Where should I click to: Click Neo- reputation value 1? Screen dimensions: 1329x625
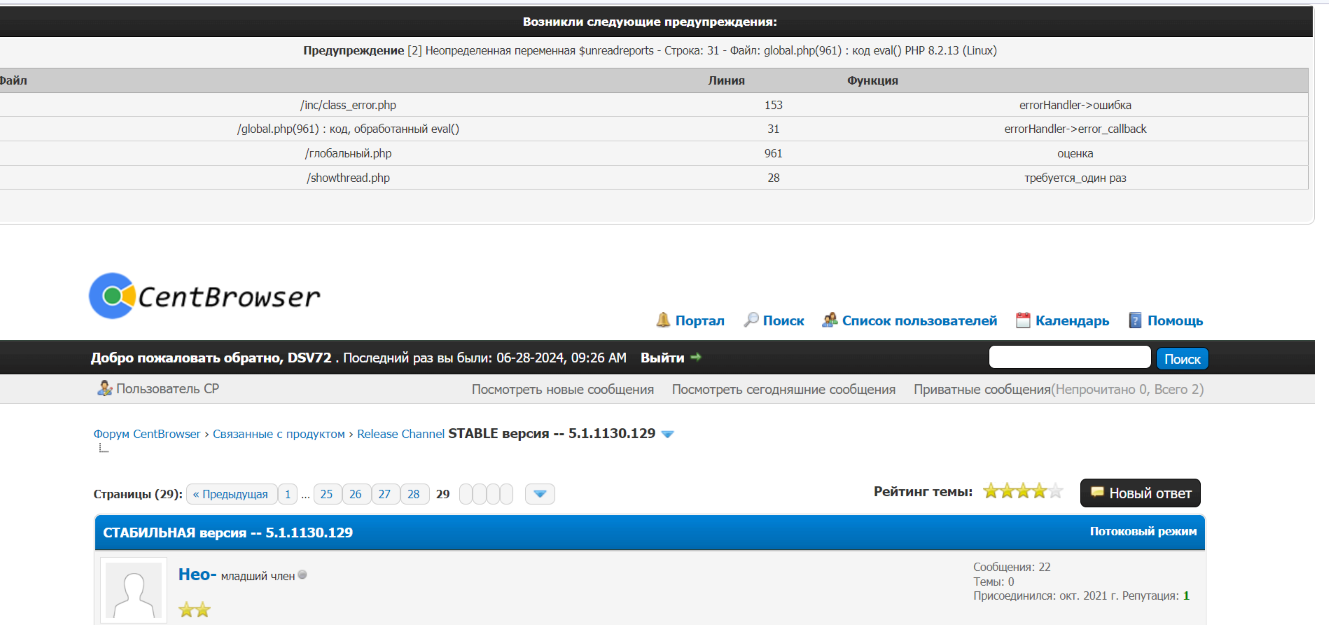pos(1186,596)
